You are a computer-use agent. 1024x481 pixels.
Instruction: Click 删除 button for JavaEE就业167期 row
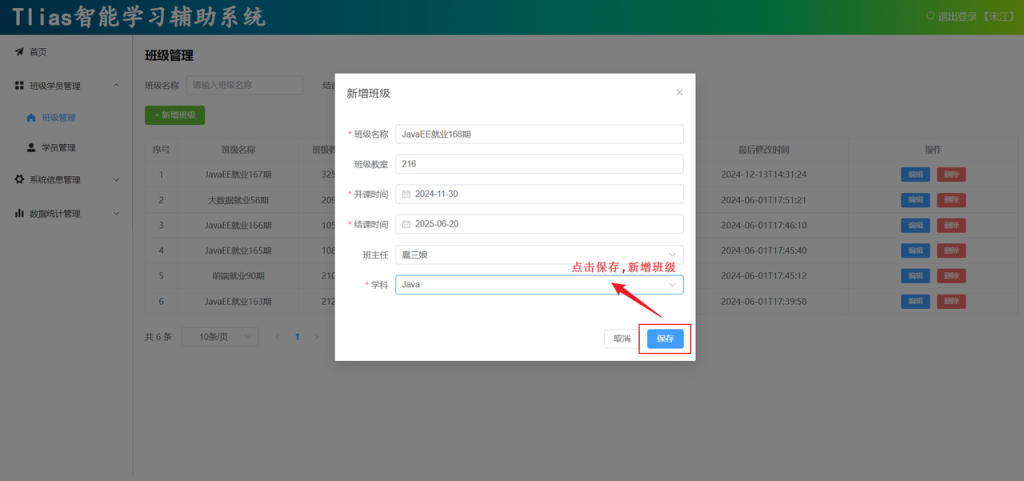[x=951, y=174]
